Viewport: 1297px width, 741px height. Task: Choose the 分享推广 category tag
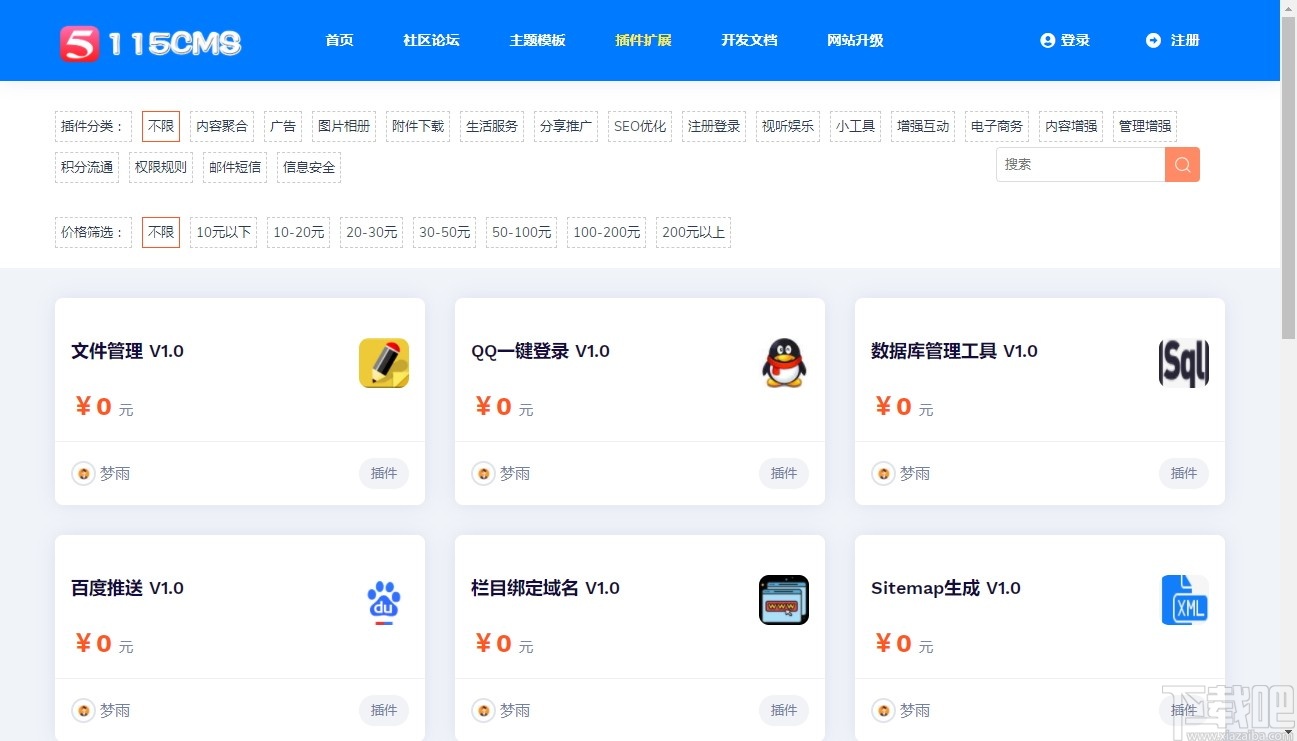coord(566,126)
